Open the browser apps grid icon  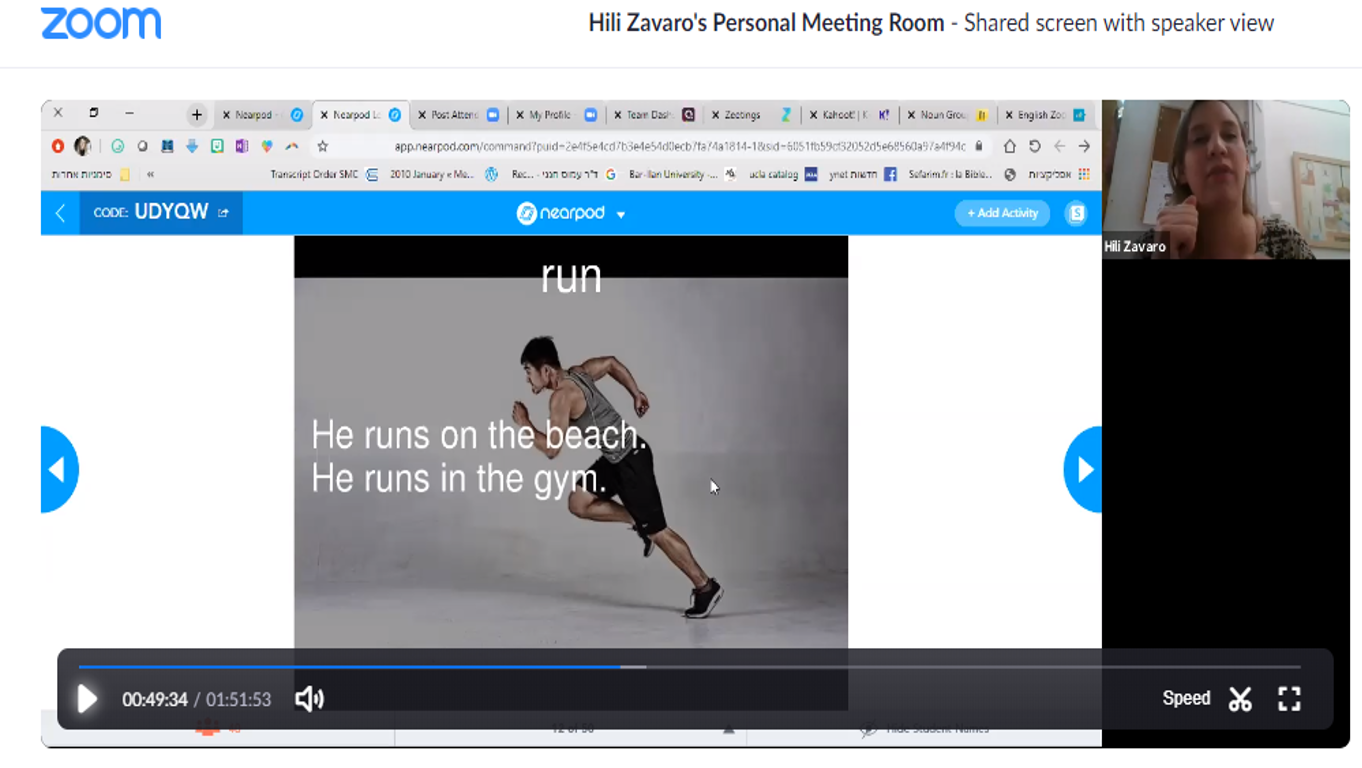pos(1083,173)
